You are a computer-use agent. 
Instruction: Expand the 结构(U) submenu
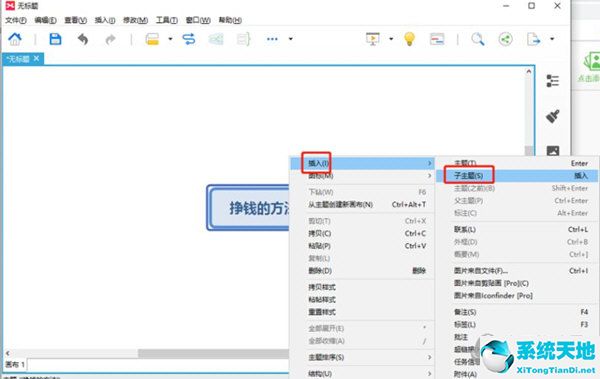coord(362,373)
